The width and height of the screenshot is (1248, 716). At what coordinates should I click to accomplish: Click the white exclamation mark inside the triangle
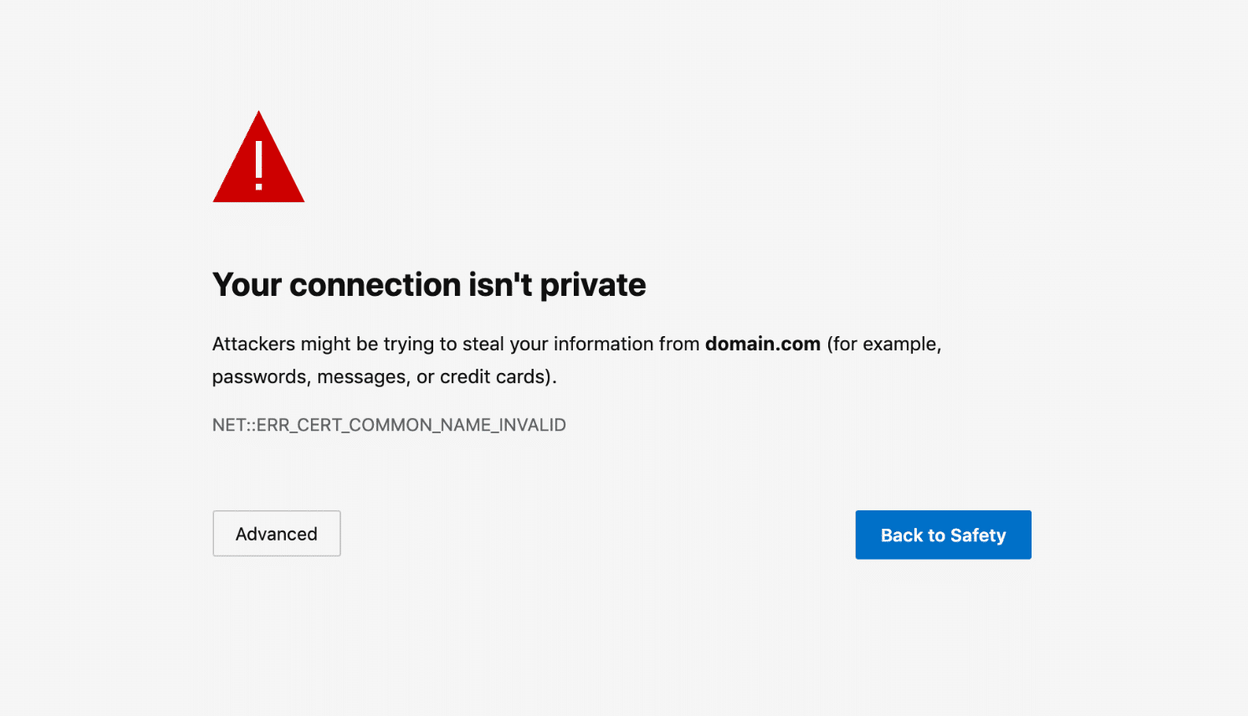[x=259, y=166]
